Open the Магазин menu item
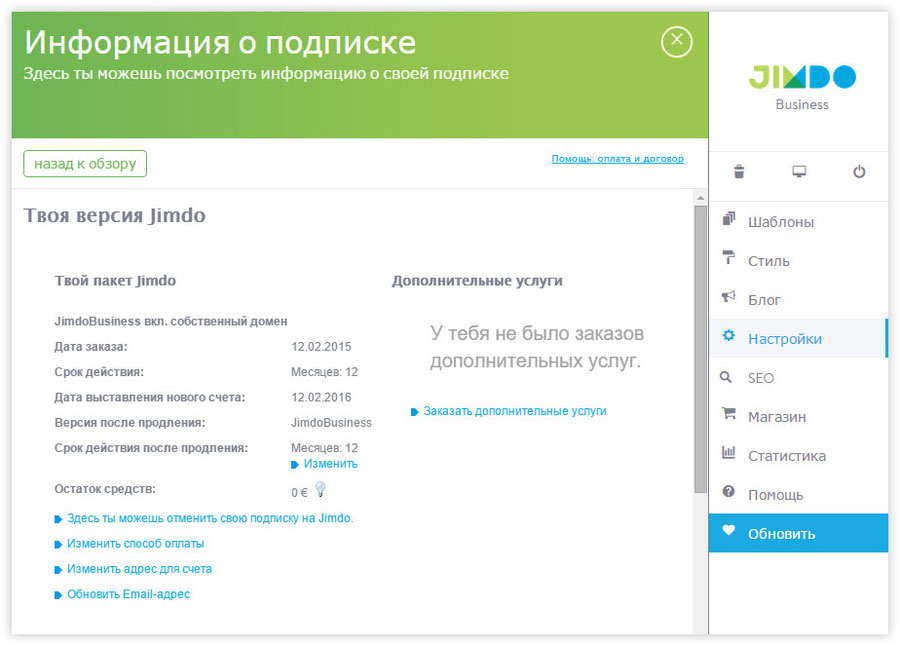The width and height of the screenshot is (900, 646). click(x=798, y=417)
